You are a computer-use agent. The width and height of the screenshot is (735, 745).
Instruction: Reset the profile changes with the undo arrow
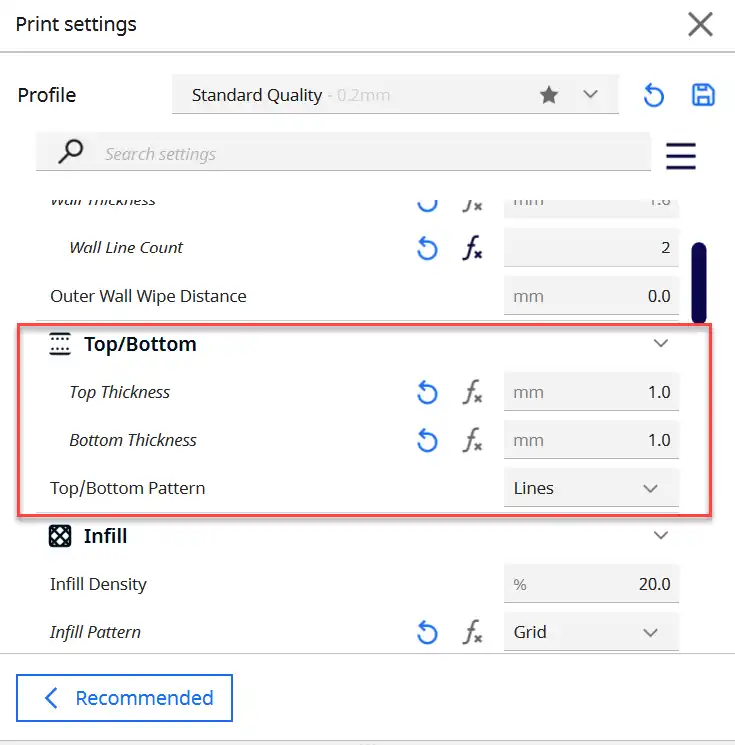[653, 95]
